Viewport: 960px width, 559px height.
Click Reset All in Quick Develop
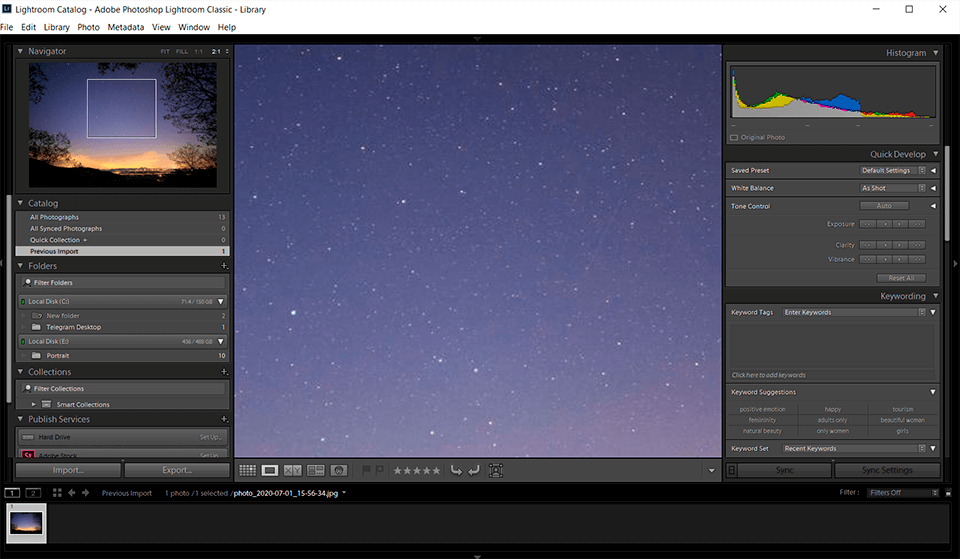pos(901,278)
